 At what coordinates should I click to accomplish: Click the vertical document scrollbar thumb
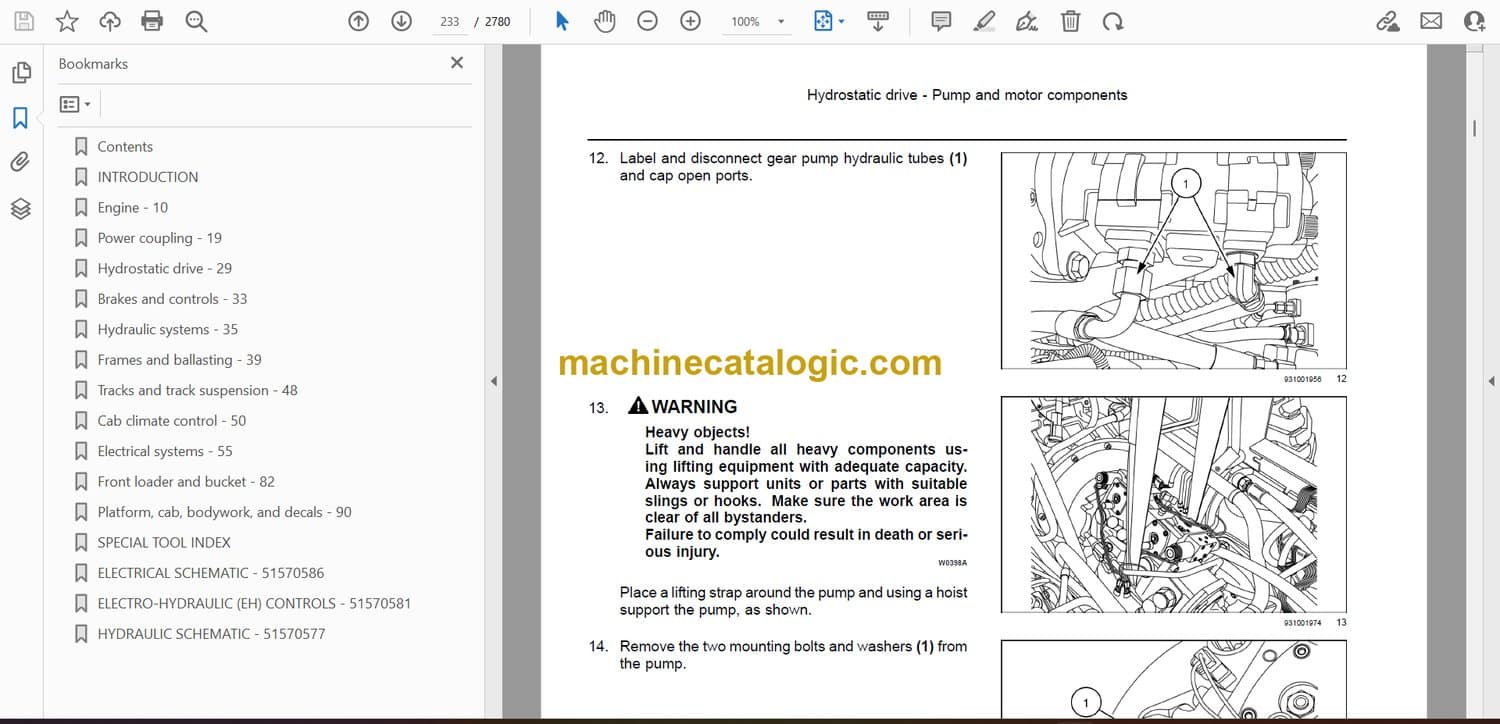coord(1474,128)
